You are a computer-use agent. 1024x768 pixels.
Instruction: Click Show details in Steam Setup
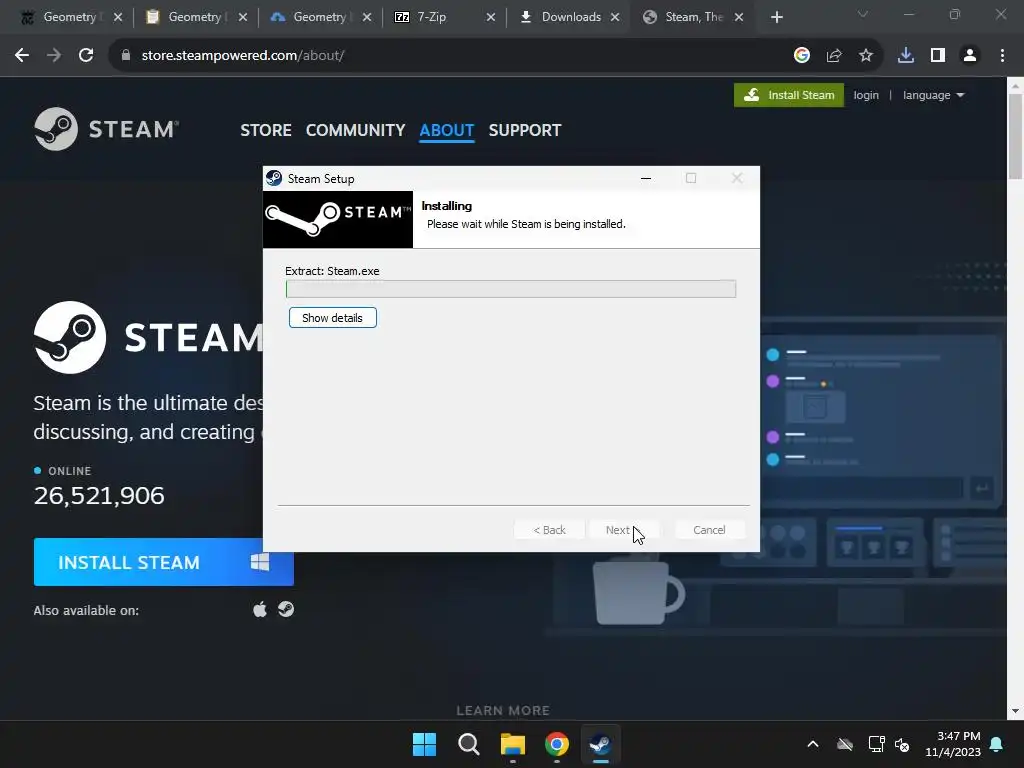pos(332,318)
